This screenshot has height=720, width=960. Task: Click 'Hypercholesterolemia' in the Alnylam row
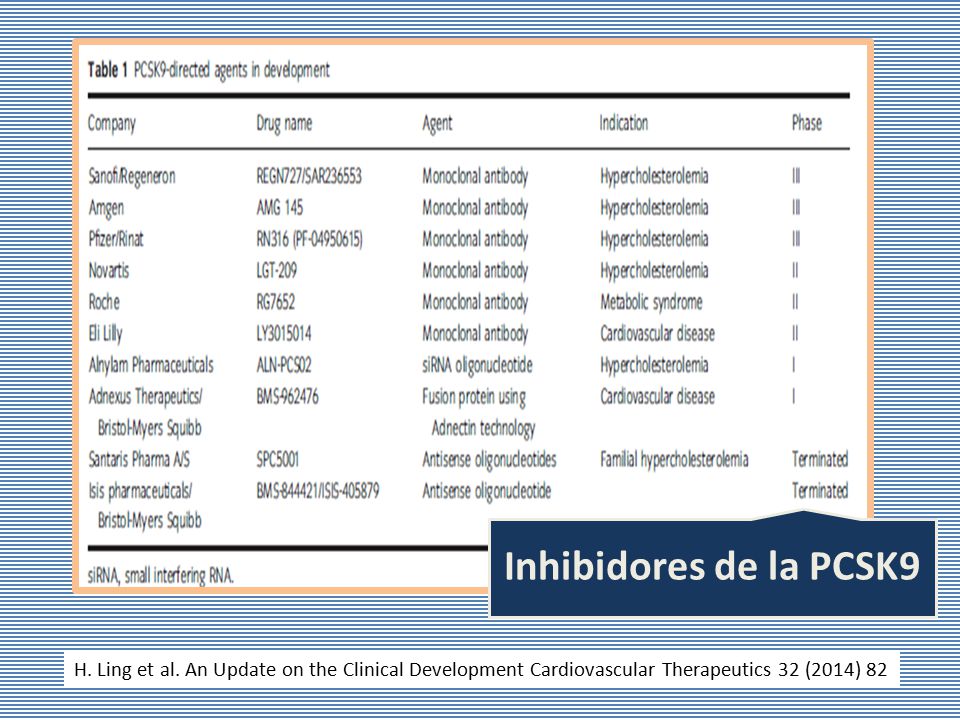click(654, 366)
